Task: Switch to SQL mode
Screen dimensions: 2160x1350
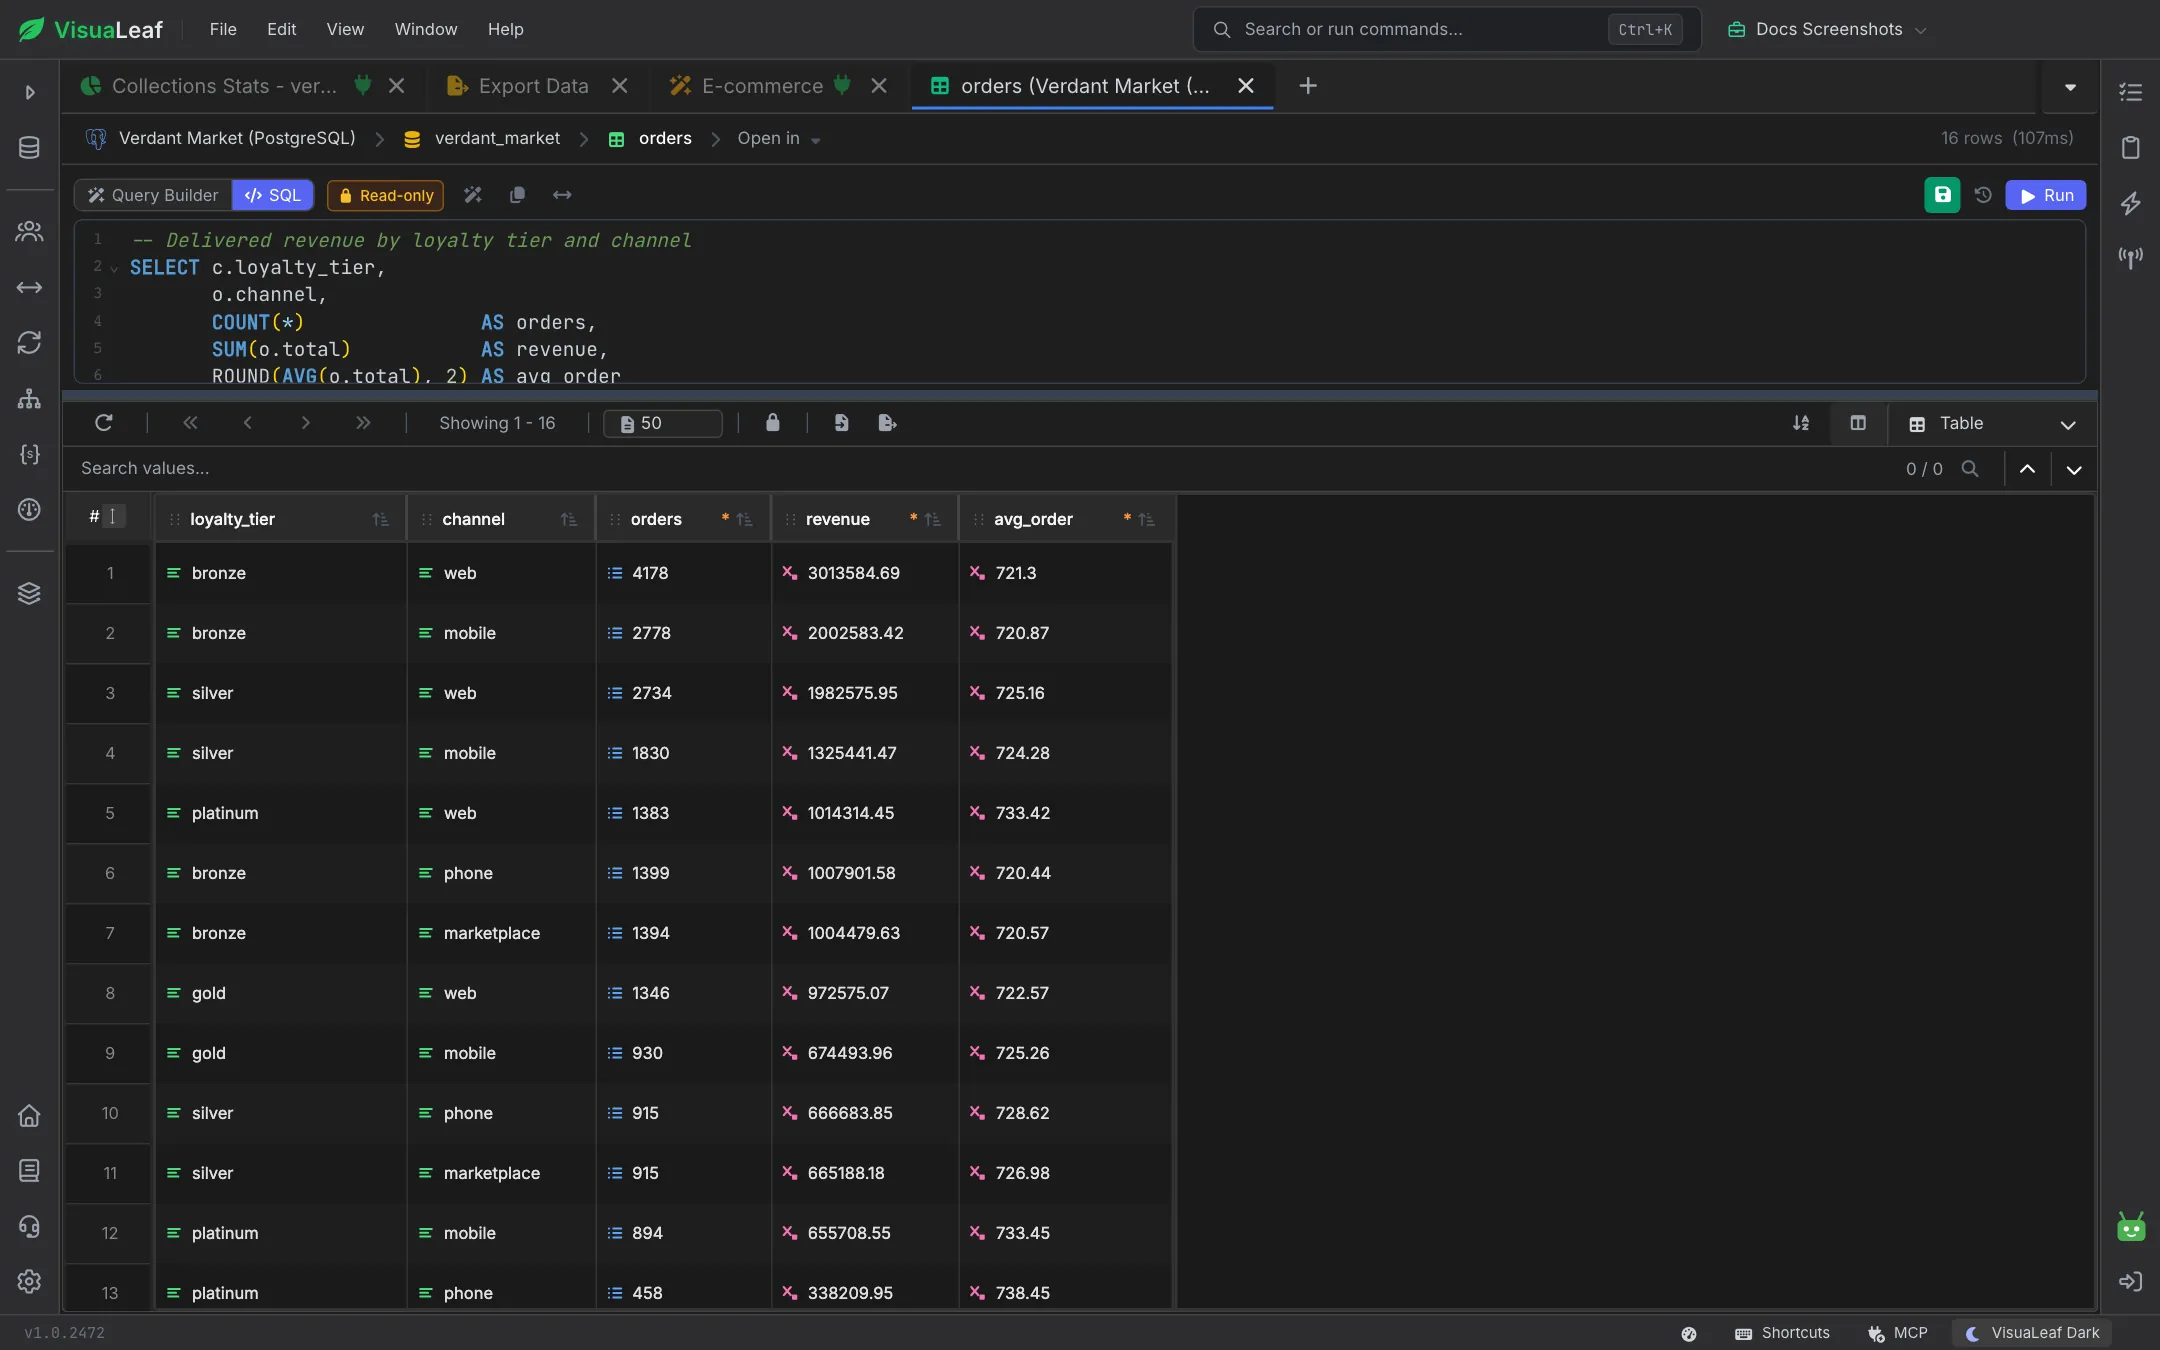Action: click(x=273, y=195)
